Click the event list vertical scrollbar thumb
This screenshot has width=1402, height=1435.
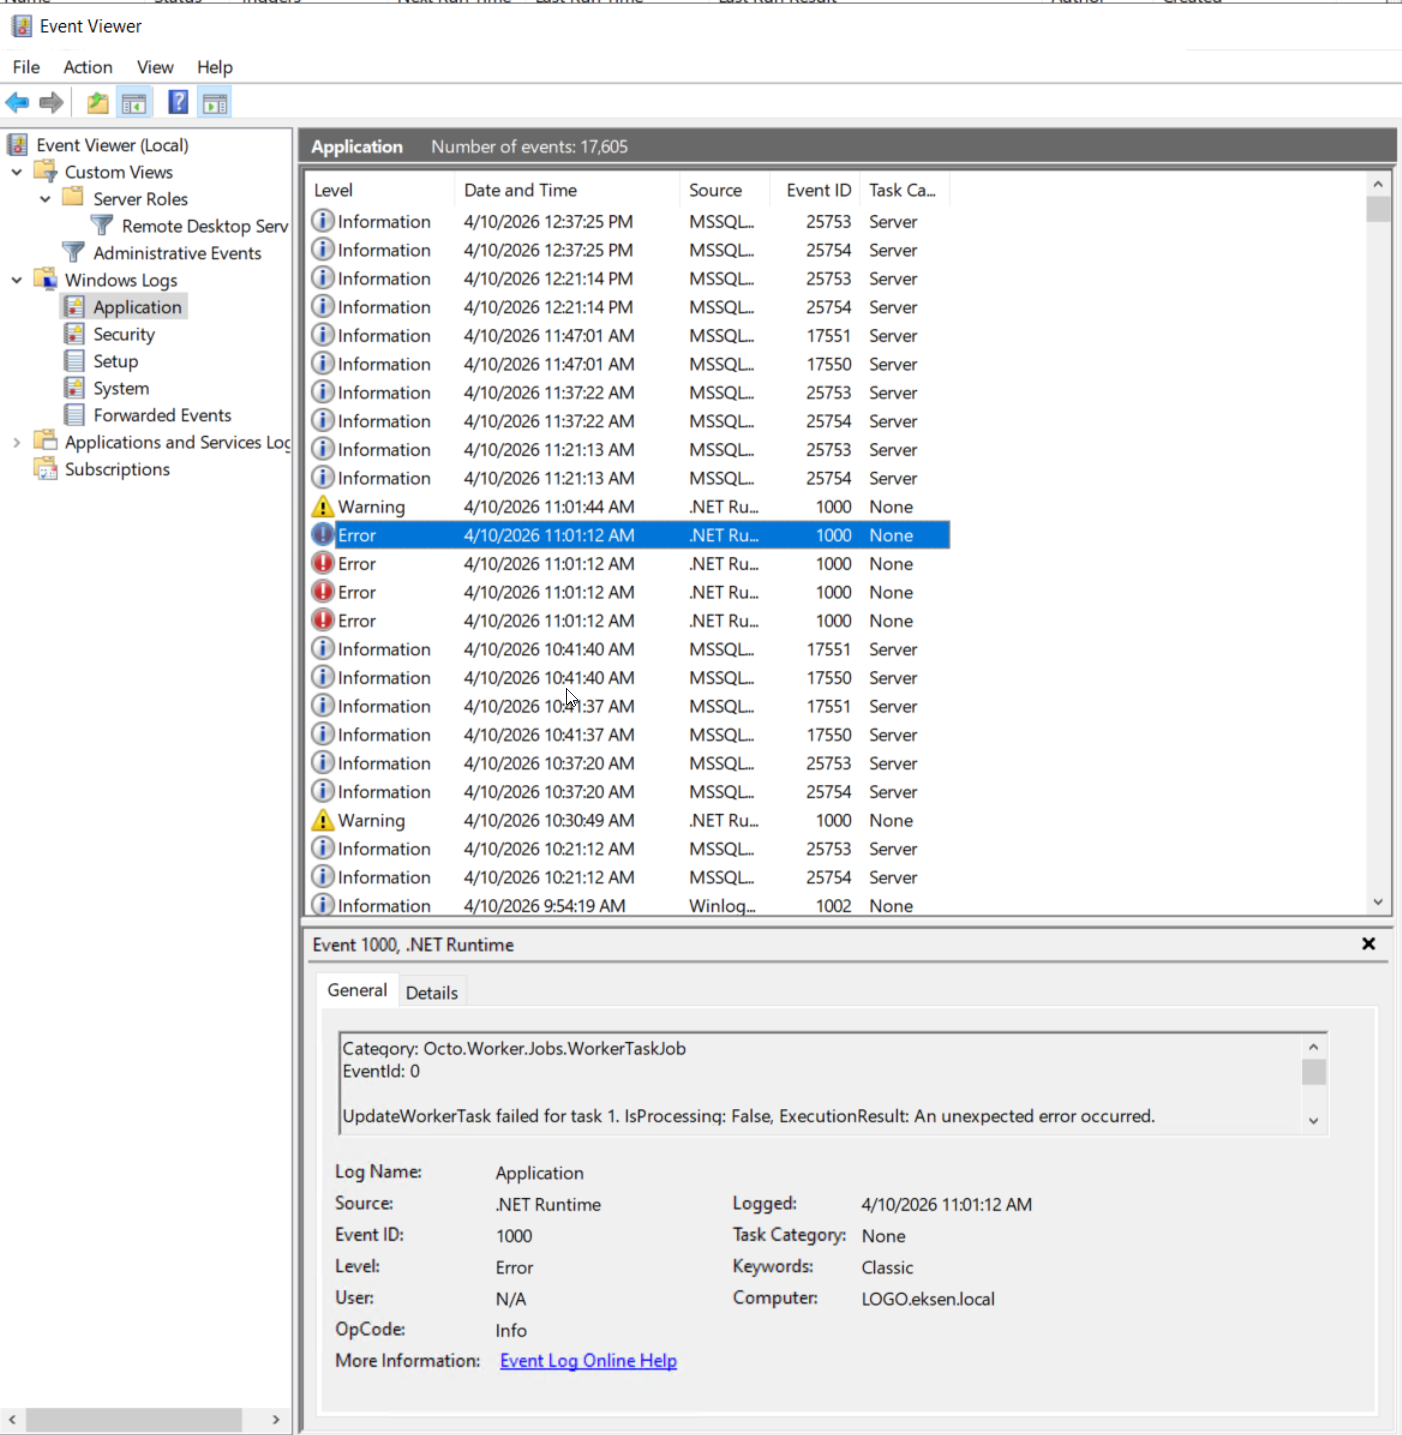(1378, 209)
